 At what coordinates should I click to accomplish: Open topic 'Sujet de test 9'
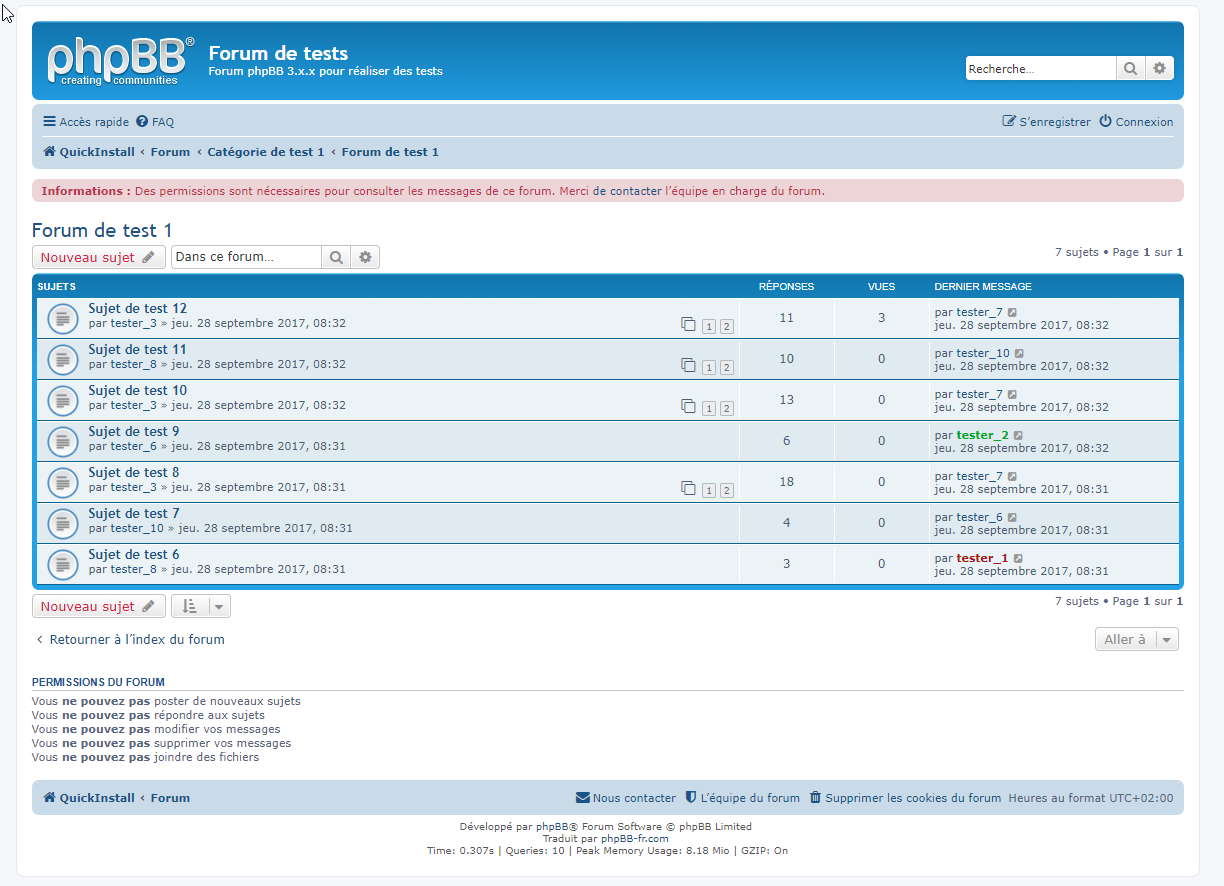[x=134, y=431]
